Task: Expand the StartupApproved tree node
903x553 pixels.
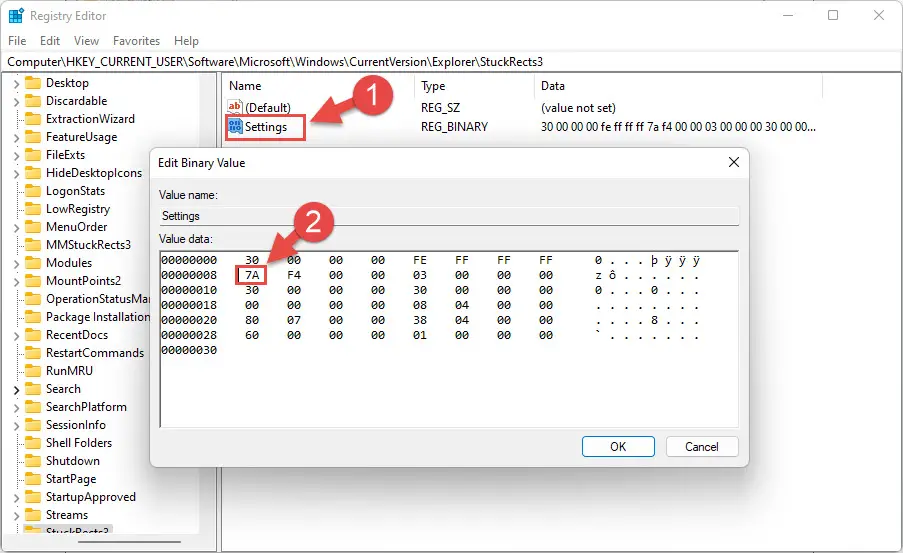Action: (x=16, y=498)
